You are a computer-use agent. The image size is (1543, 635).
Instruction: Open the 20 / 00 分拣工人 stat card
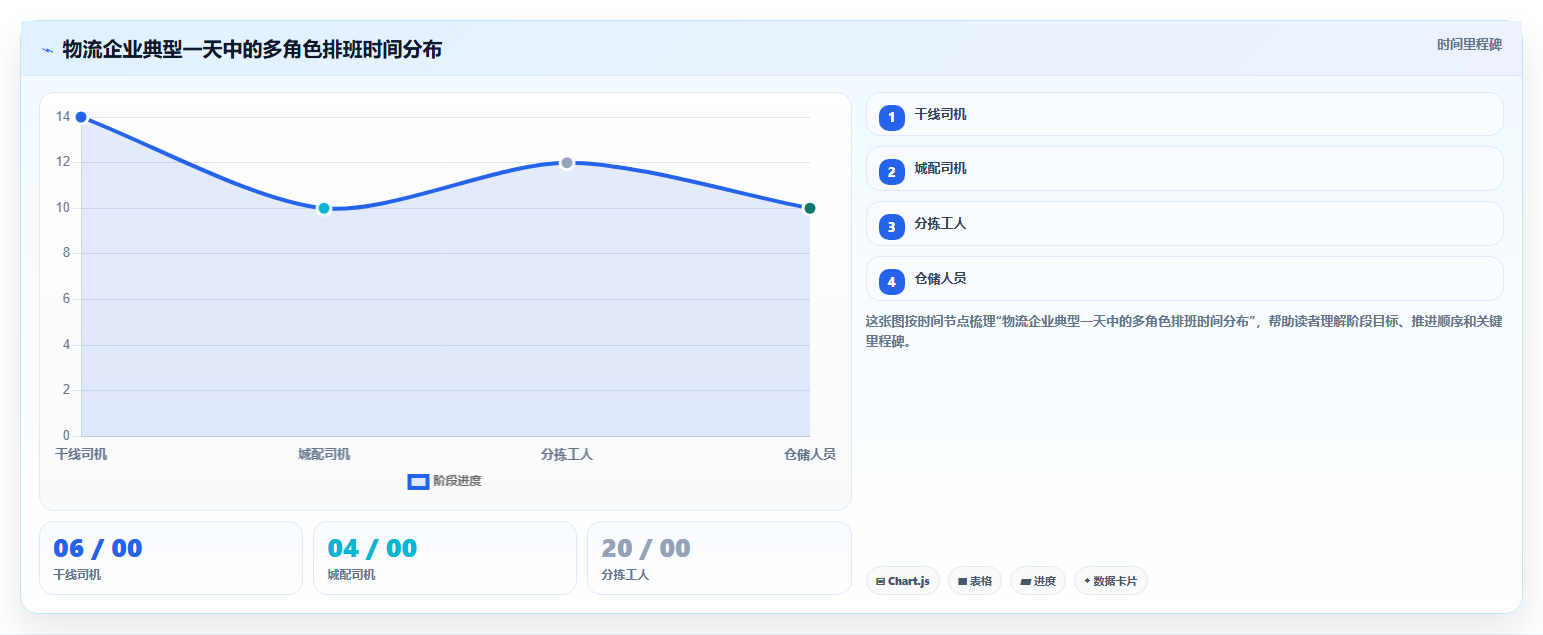click(719, 558)
